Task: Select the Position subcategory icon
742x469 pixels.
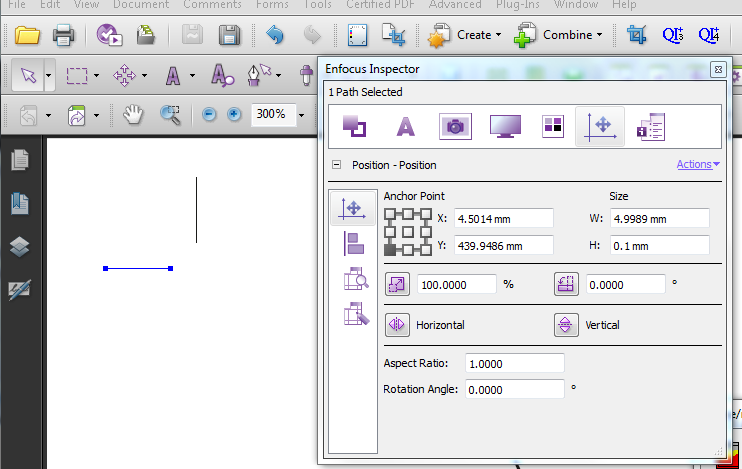Action: 353,209
